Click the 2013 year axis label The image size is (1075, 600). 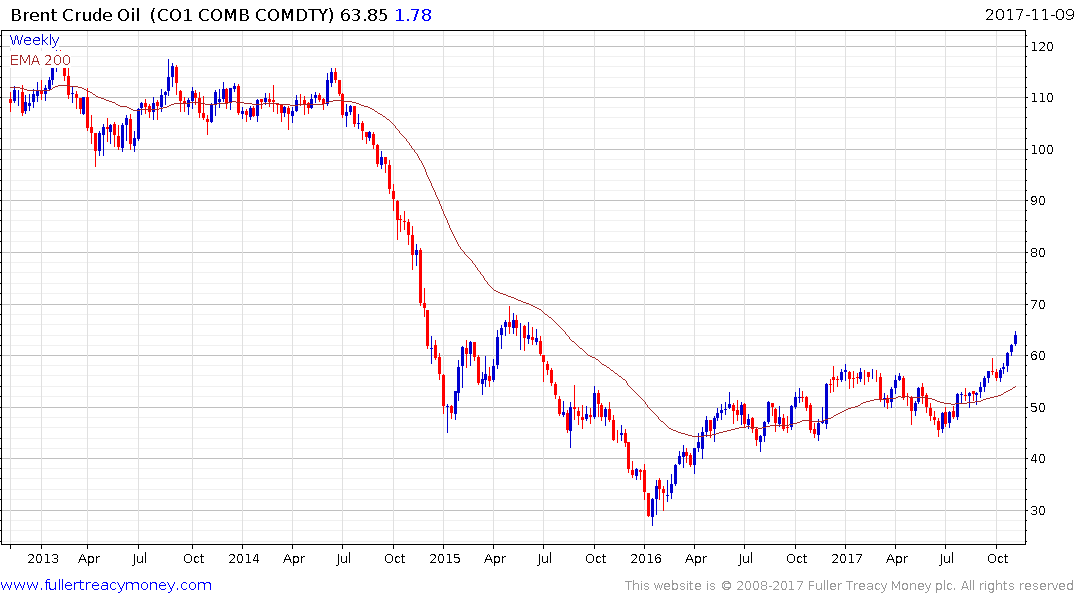pos(43,559)
